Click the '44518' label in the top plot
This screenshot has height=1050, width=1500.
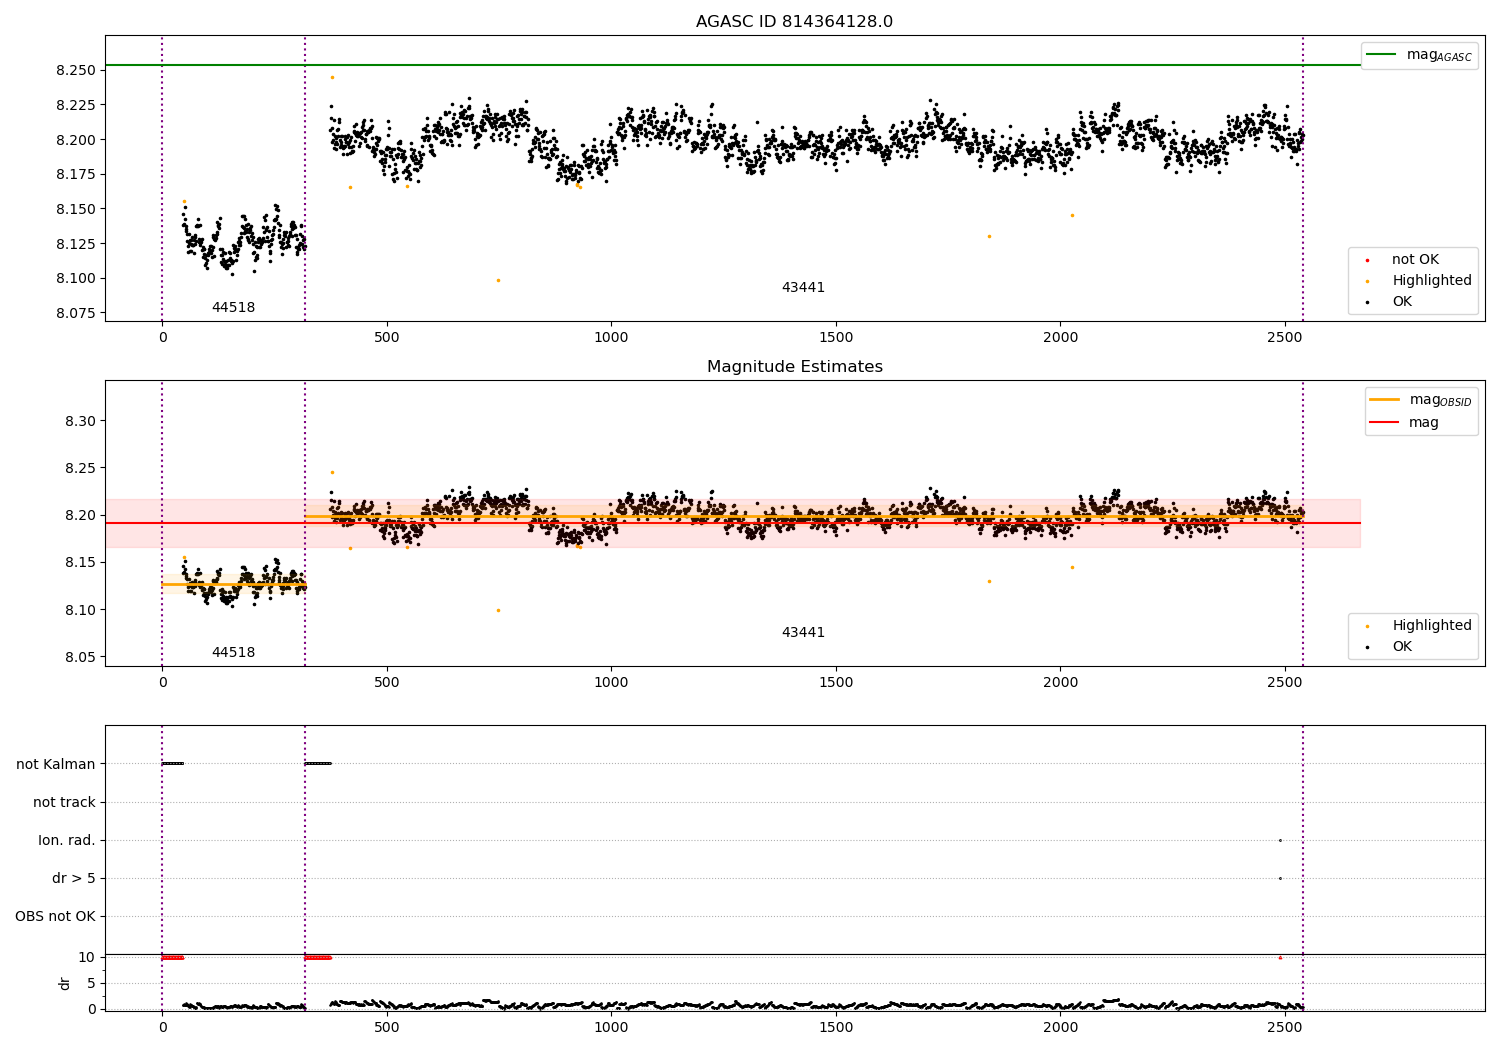pyautogui.click(x=233, y=308)
